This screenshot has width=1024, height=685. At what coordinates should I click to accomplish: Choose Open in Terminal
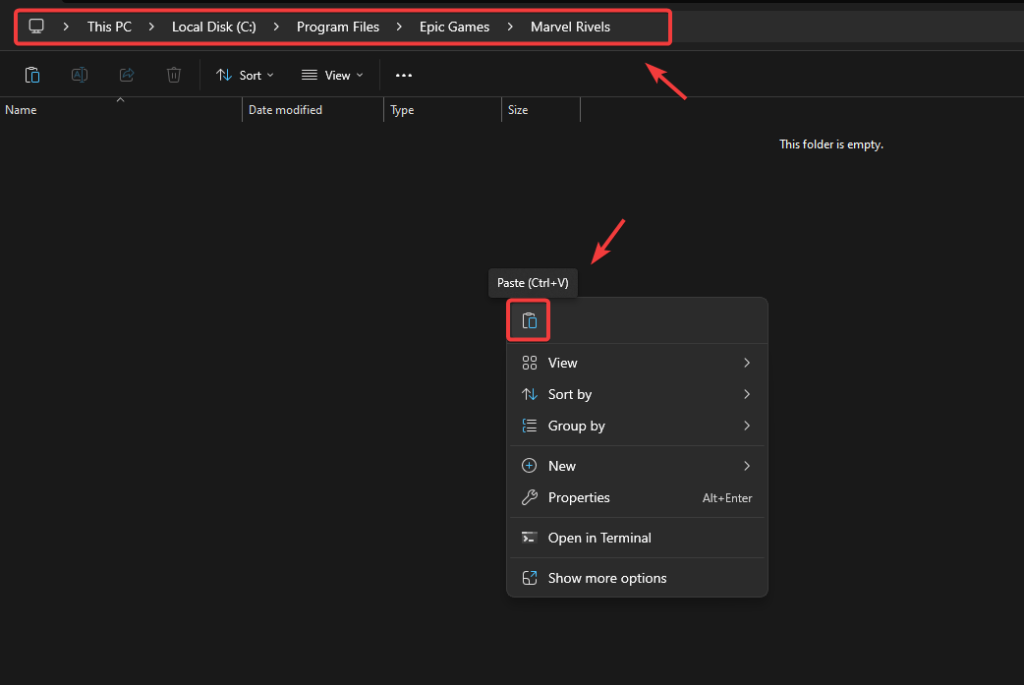[599, 538]
